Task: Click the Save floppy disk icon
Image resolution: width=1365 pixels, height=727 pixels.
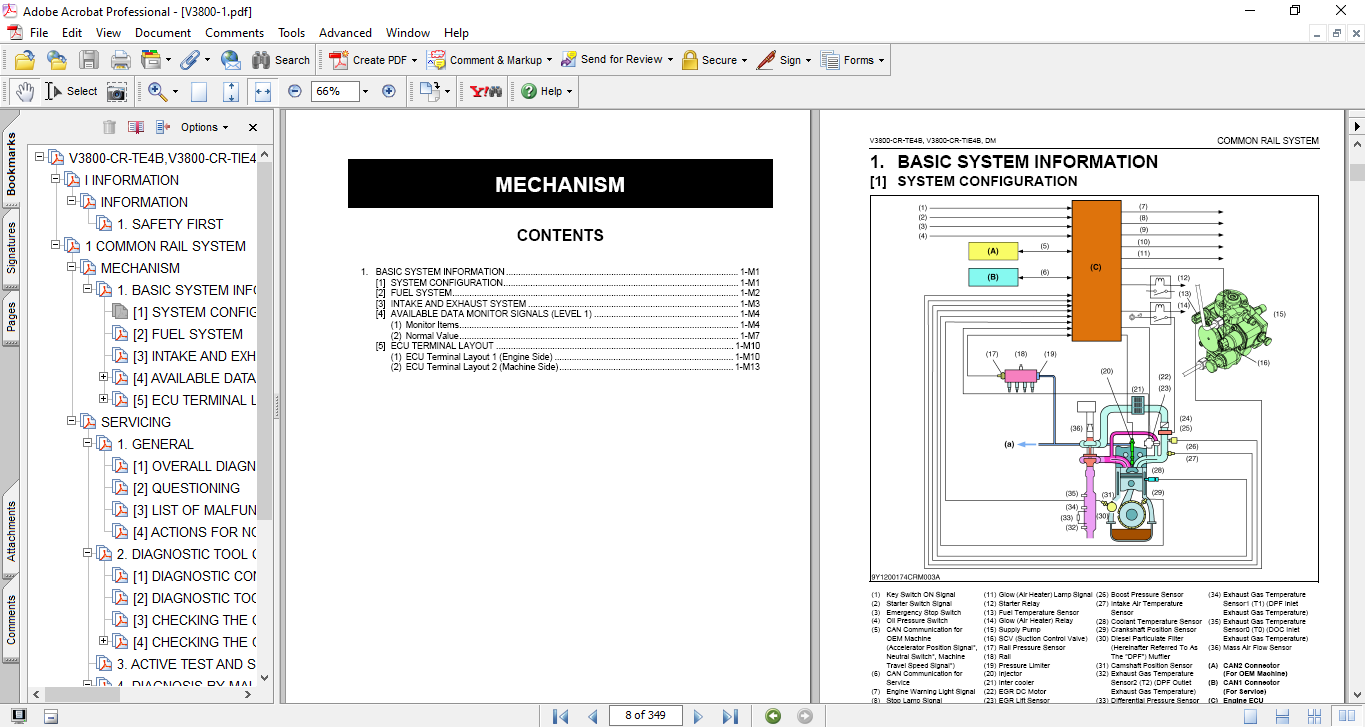Action: [89, 60]
